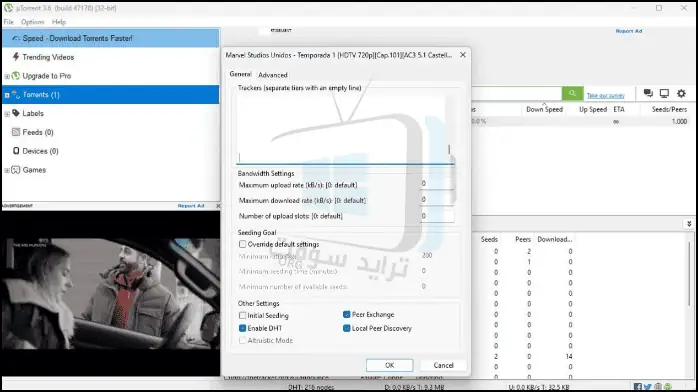Open the Take our survey link

point(605,95)
